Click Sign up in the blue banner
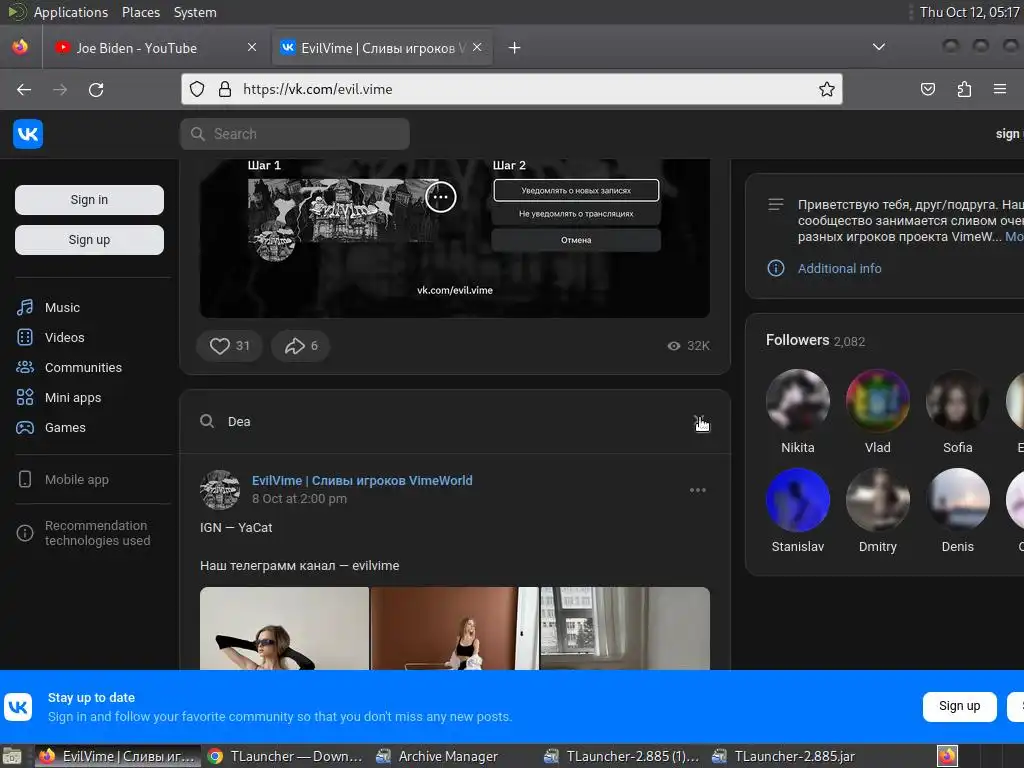The image size is (1024, 768). (x=959, y=707)
